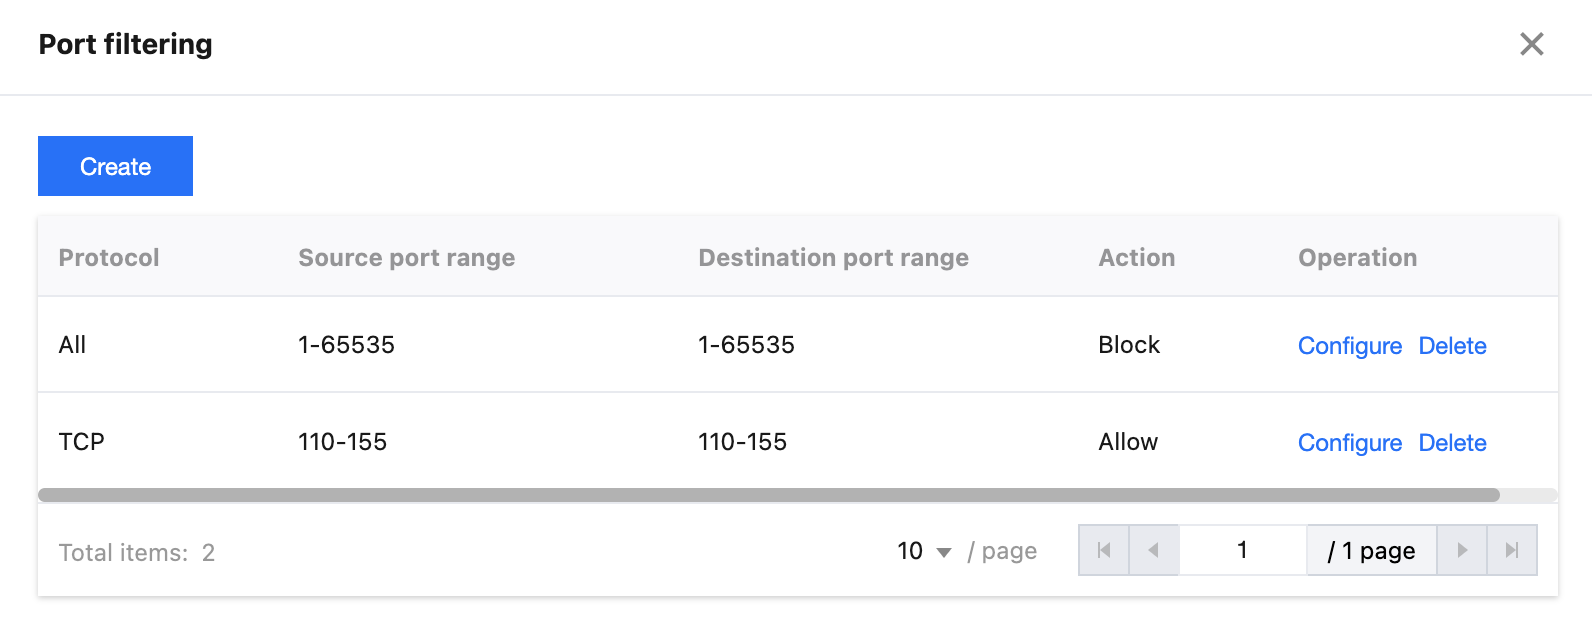Click the Action column header
The image size is (1592, 622).
[x=1136, y=258]
